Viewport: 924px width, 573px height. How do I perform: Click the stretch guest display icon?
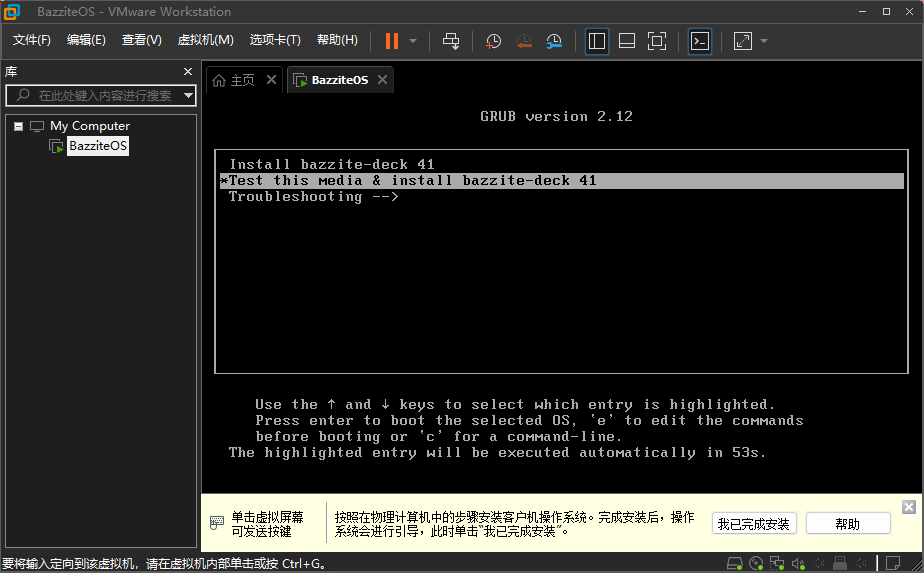point(742,41)
